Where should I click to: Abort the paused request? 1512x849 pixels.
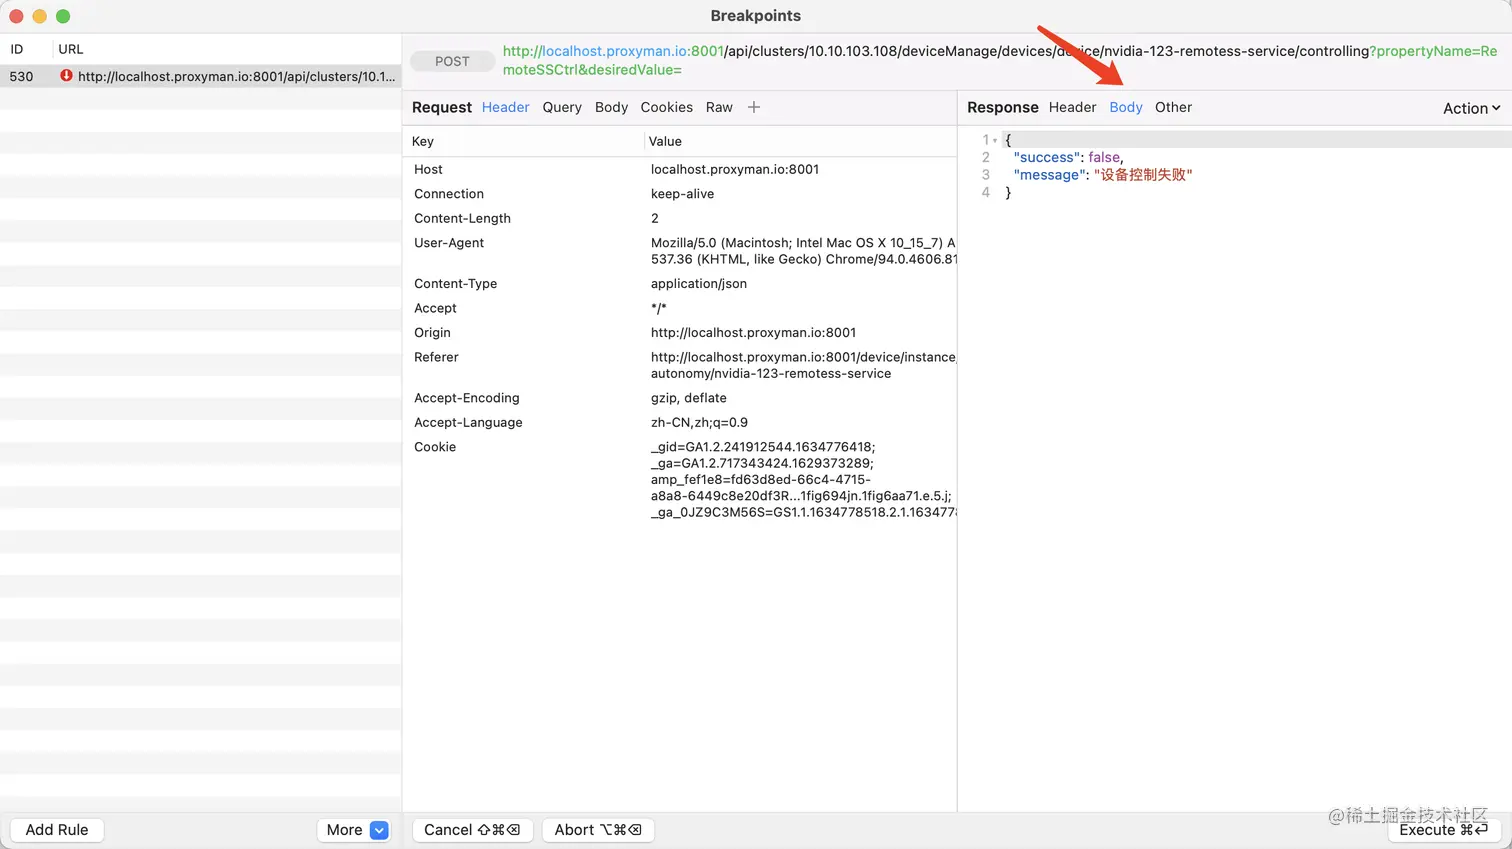coord(598,830)
